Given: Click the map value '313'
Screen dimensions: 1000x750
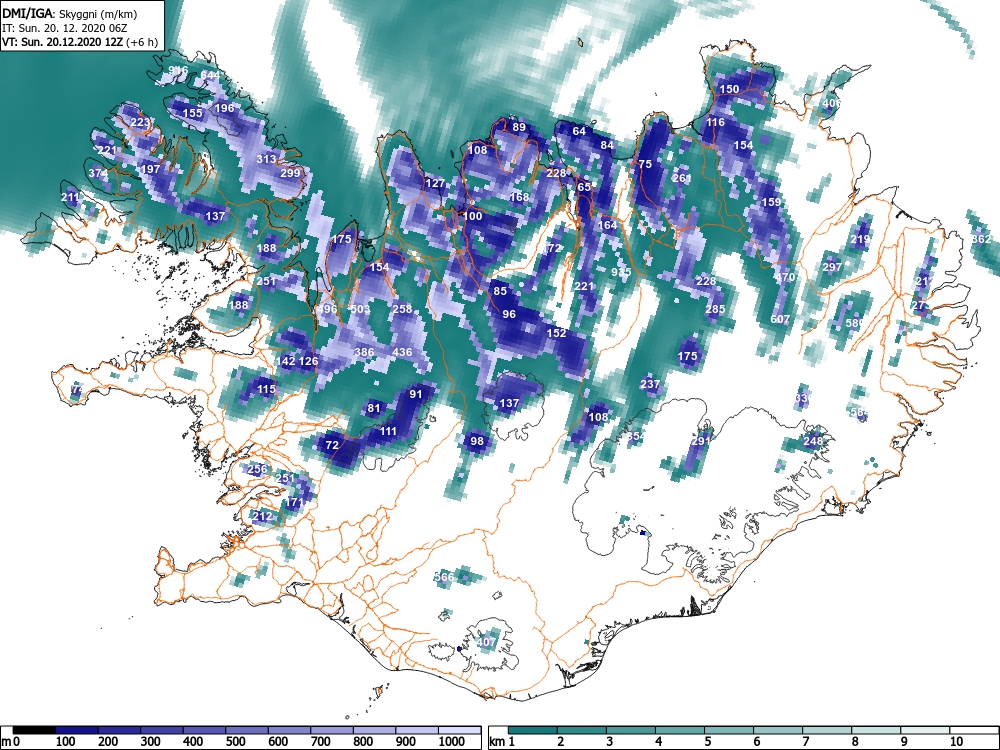Looking at the screenshot, I should 266,159.
